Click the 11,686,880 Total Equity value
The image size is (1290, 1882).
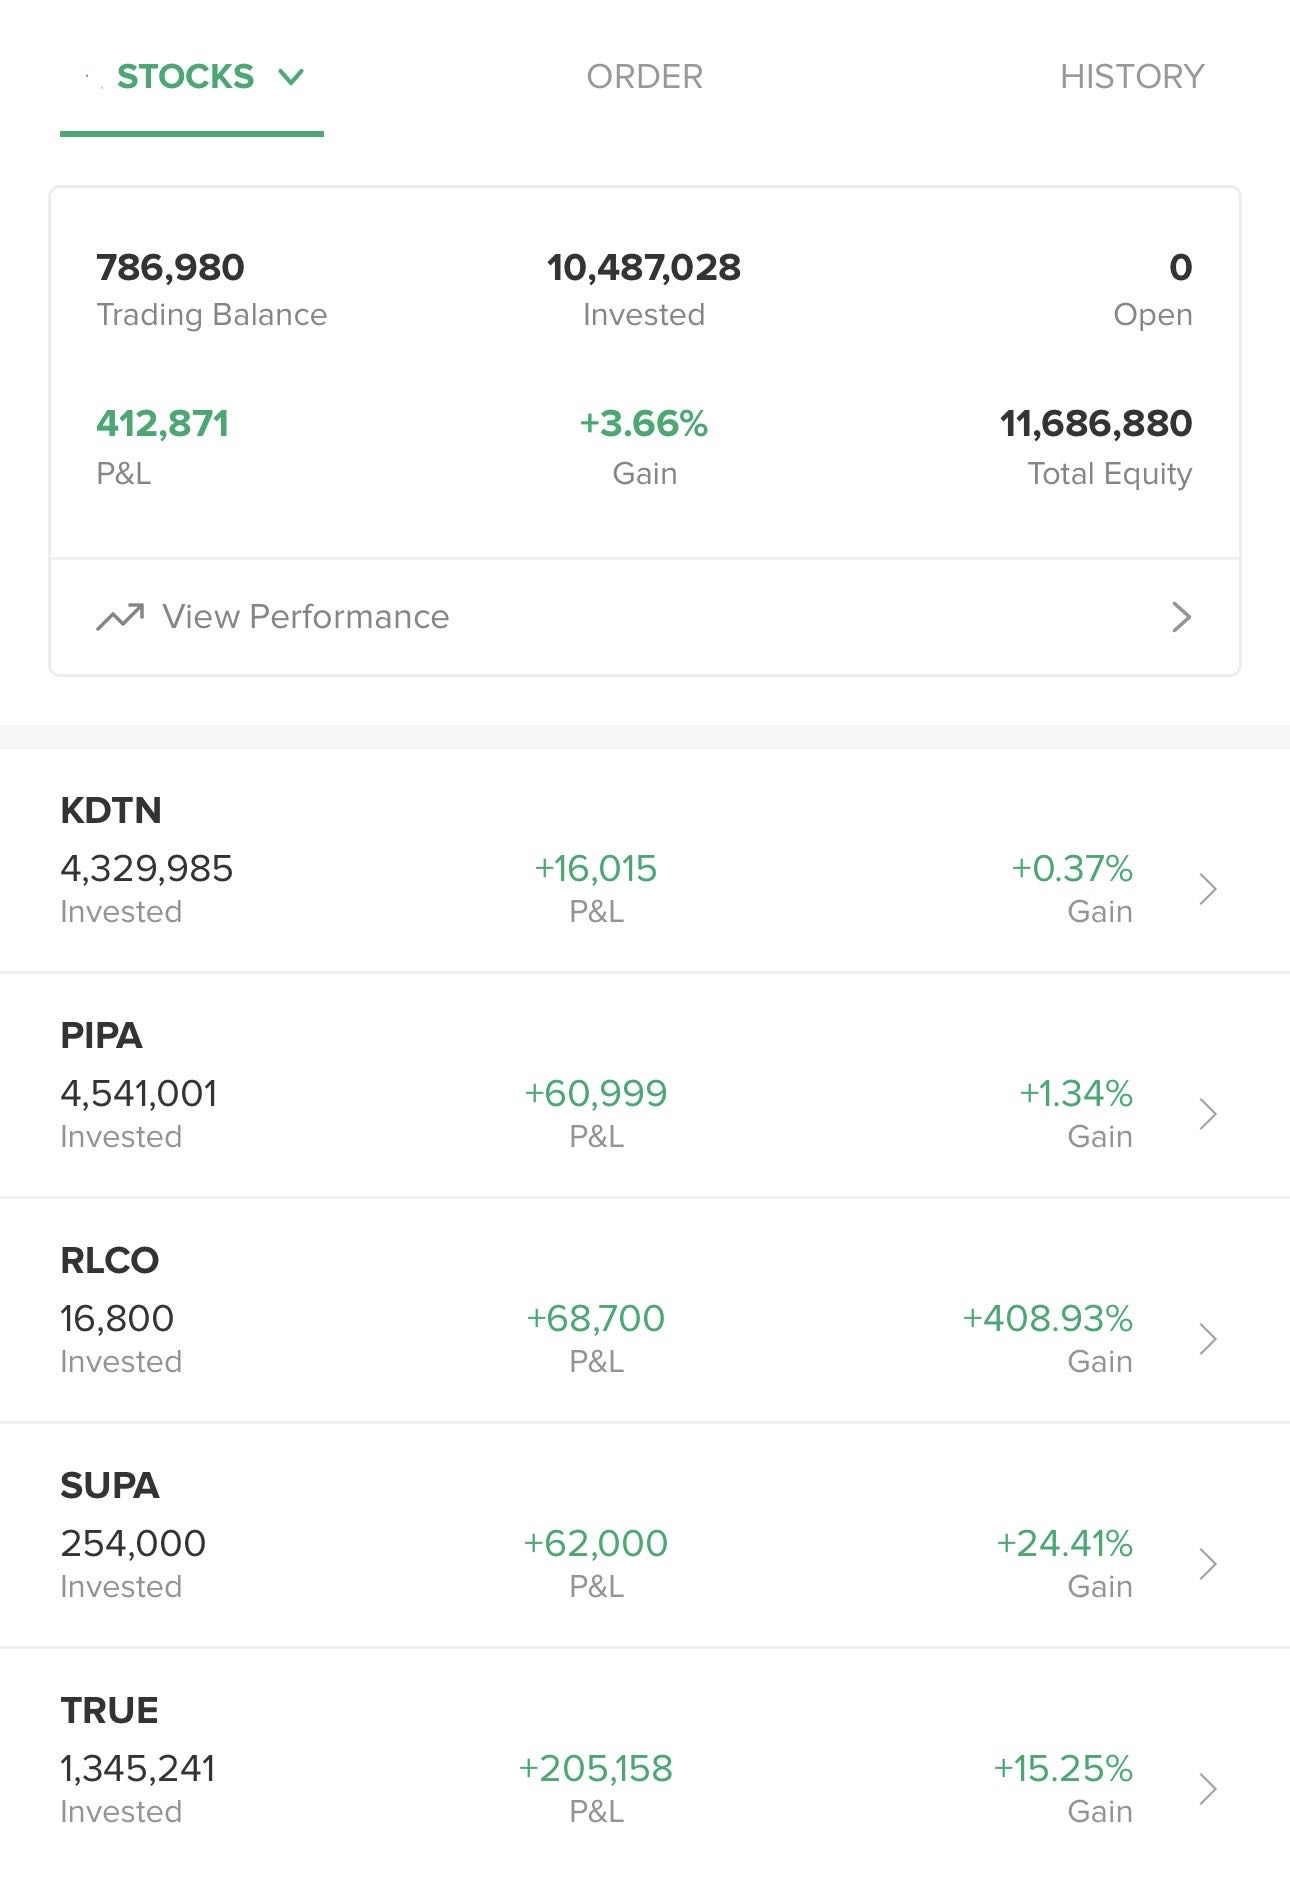pyautogui.click(x=1095, y=424)
